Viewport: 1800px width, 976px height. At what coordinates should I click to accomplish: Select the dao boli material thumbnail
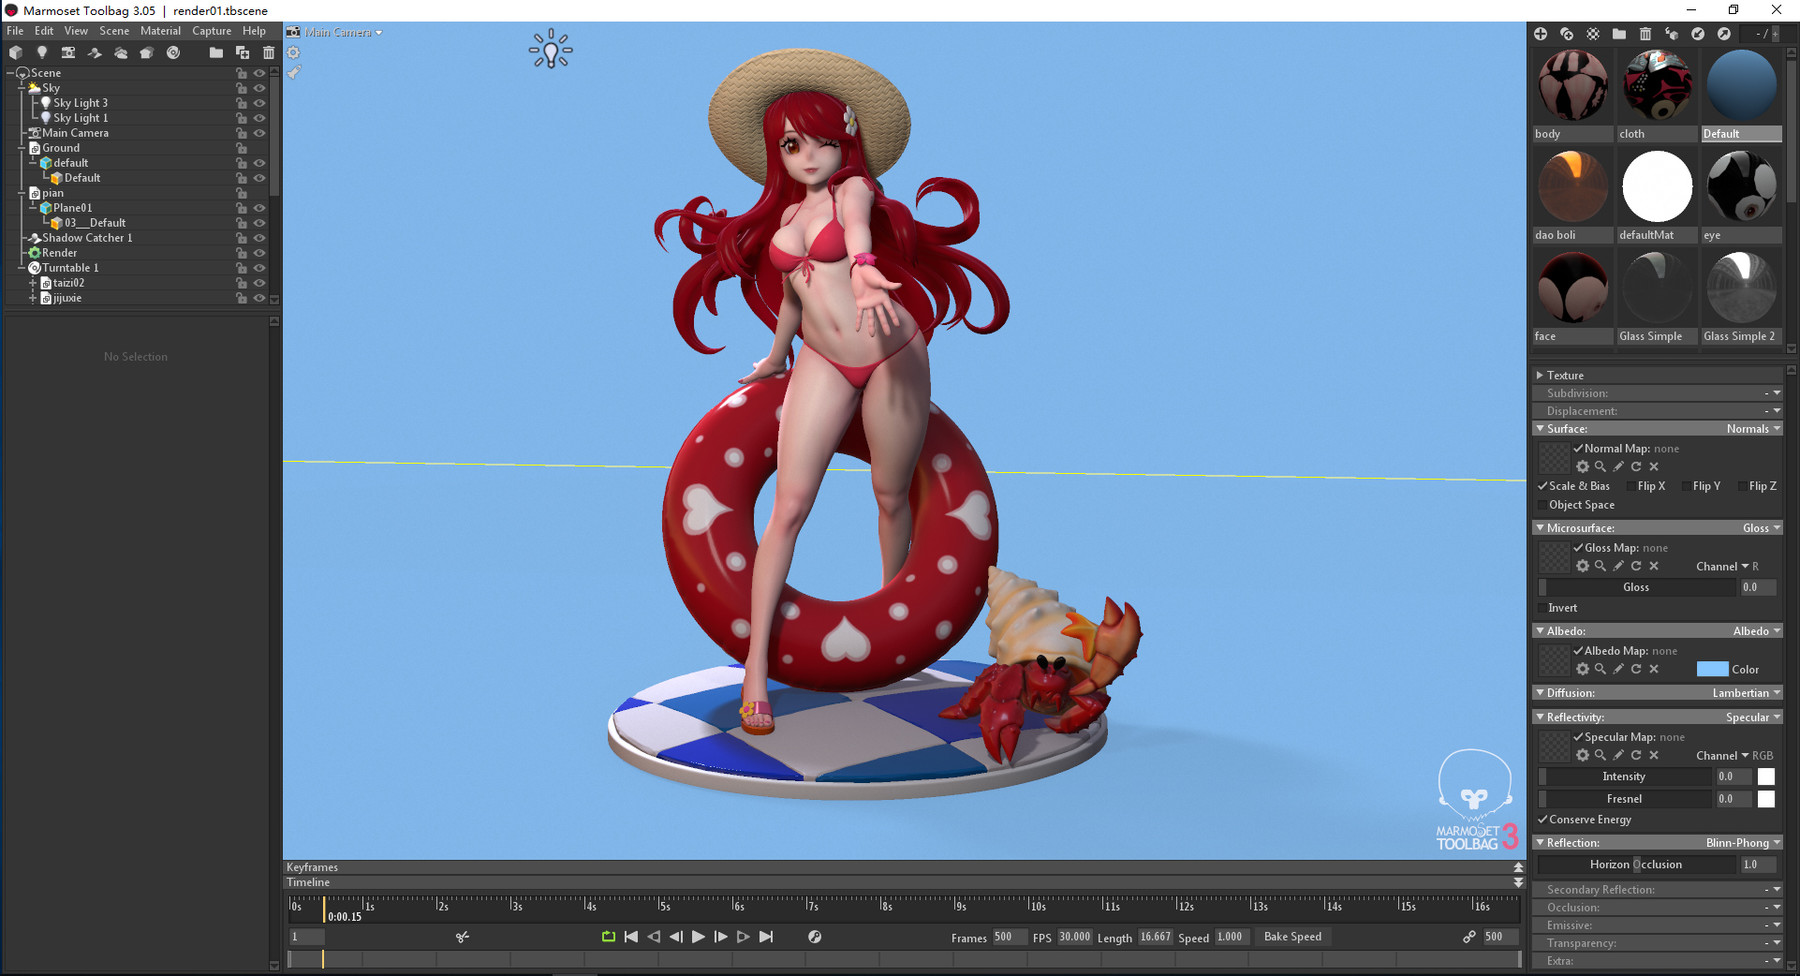(1573, 187)
